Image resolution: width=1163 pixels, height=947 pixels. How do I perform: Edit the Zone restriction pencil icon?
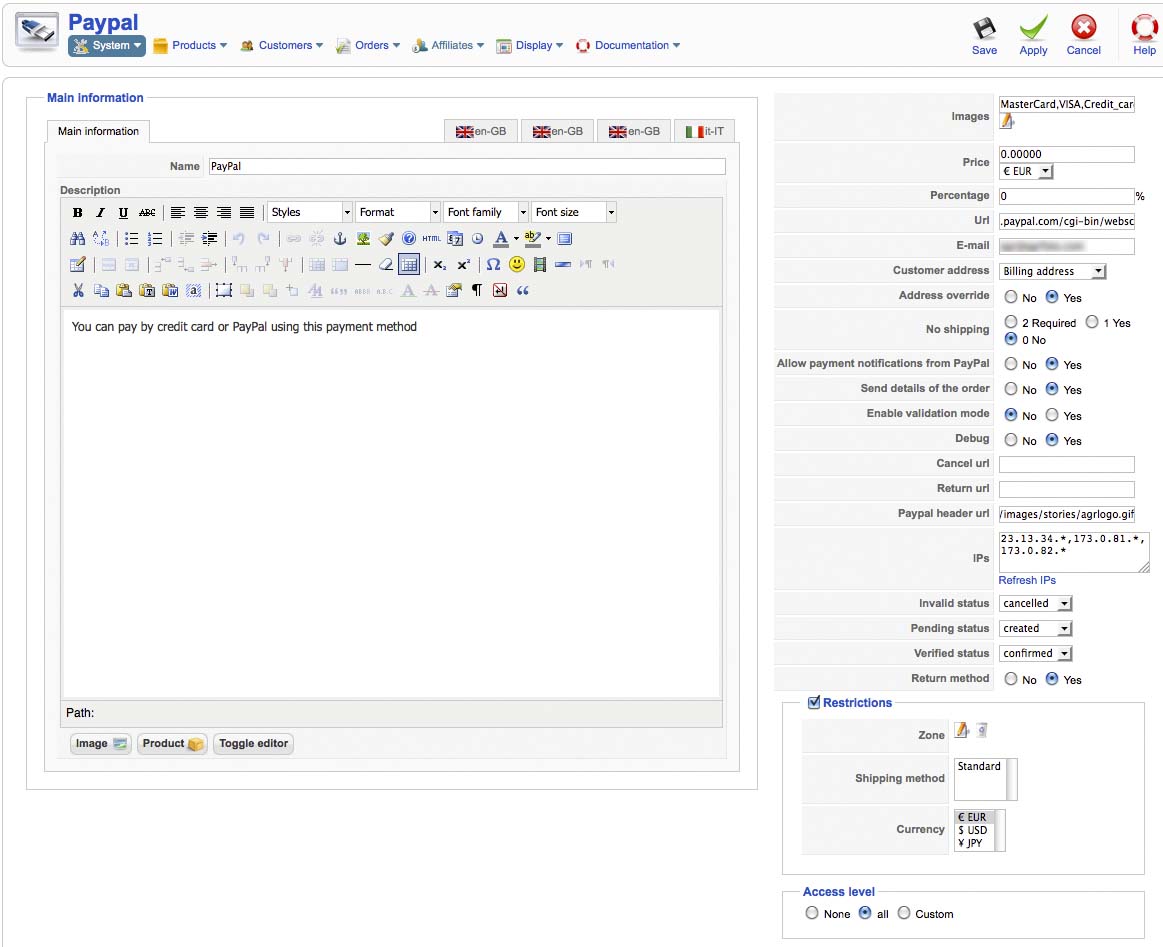point(961,730)
